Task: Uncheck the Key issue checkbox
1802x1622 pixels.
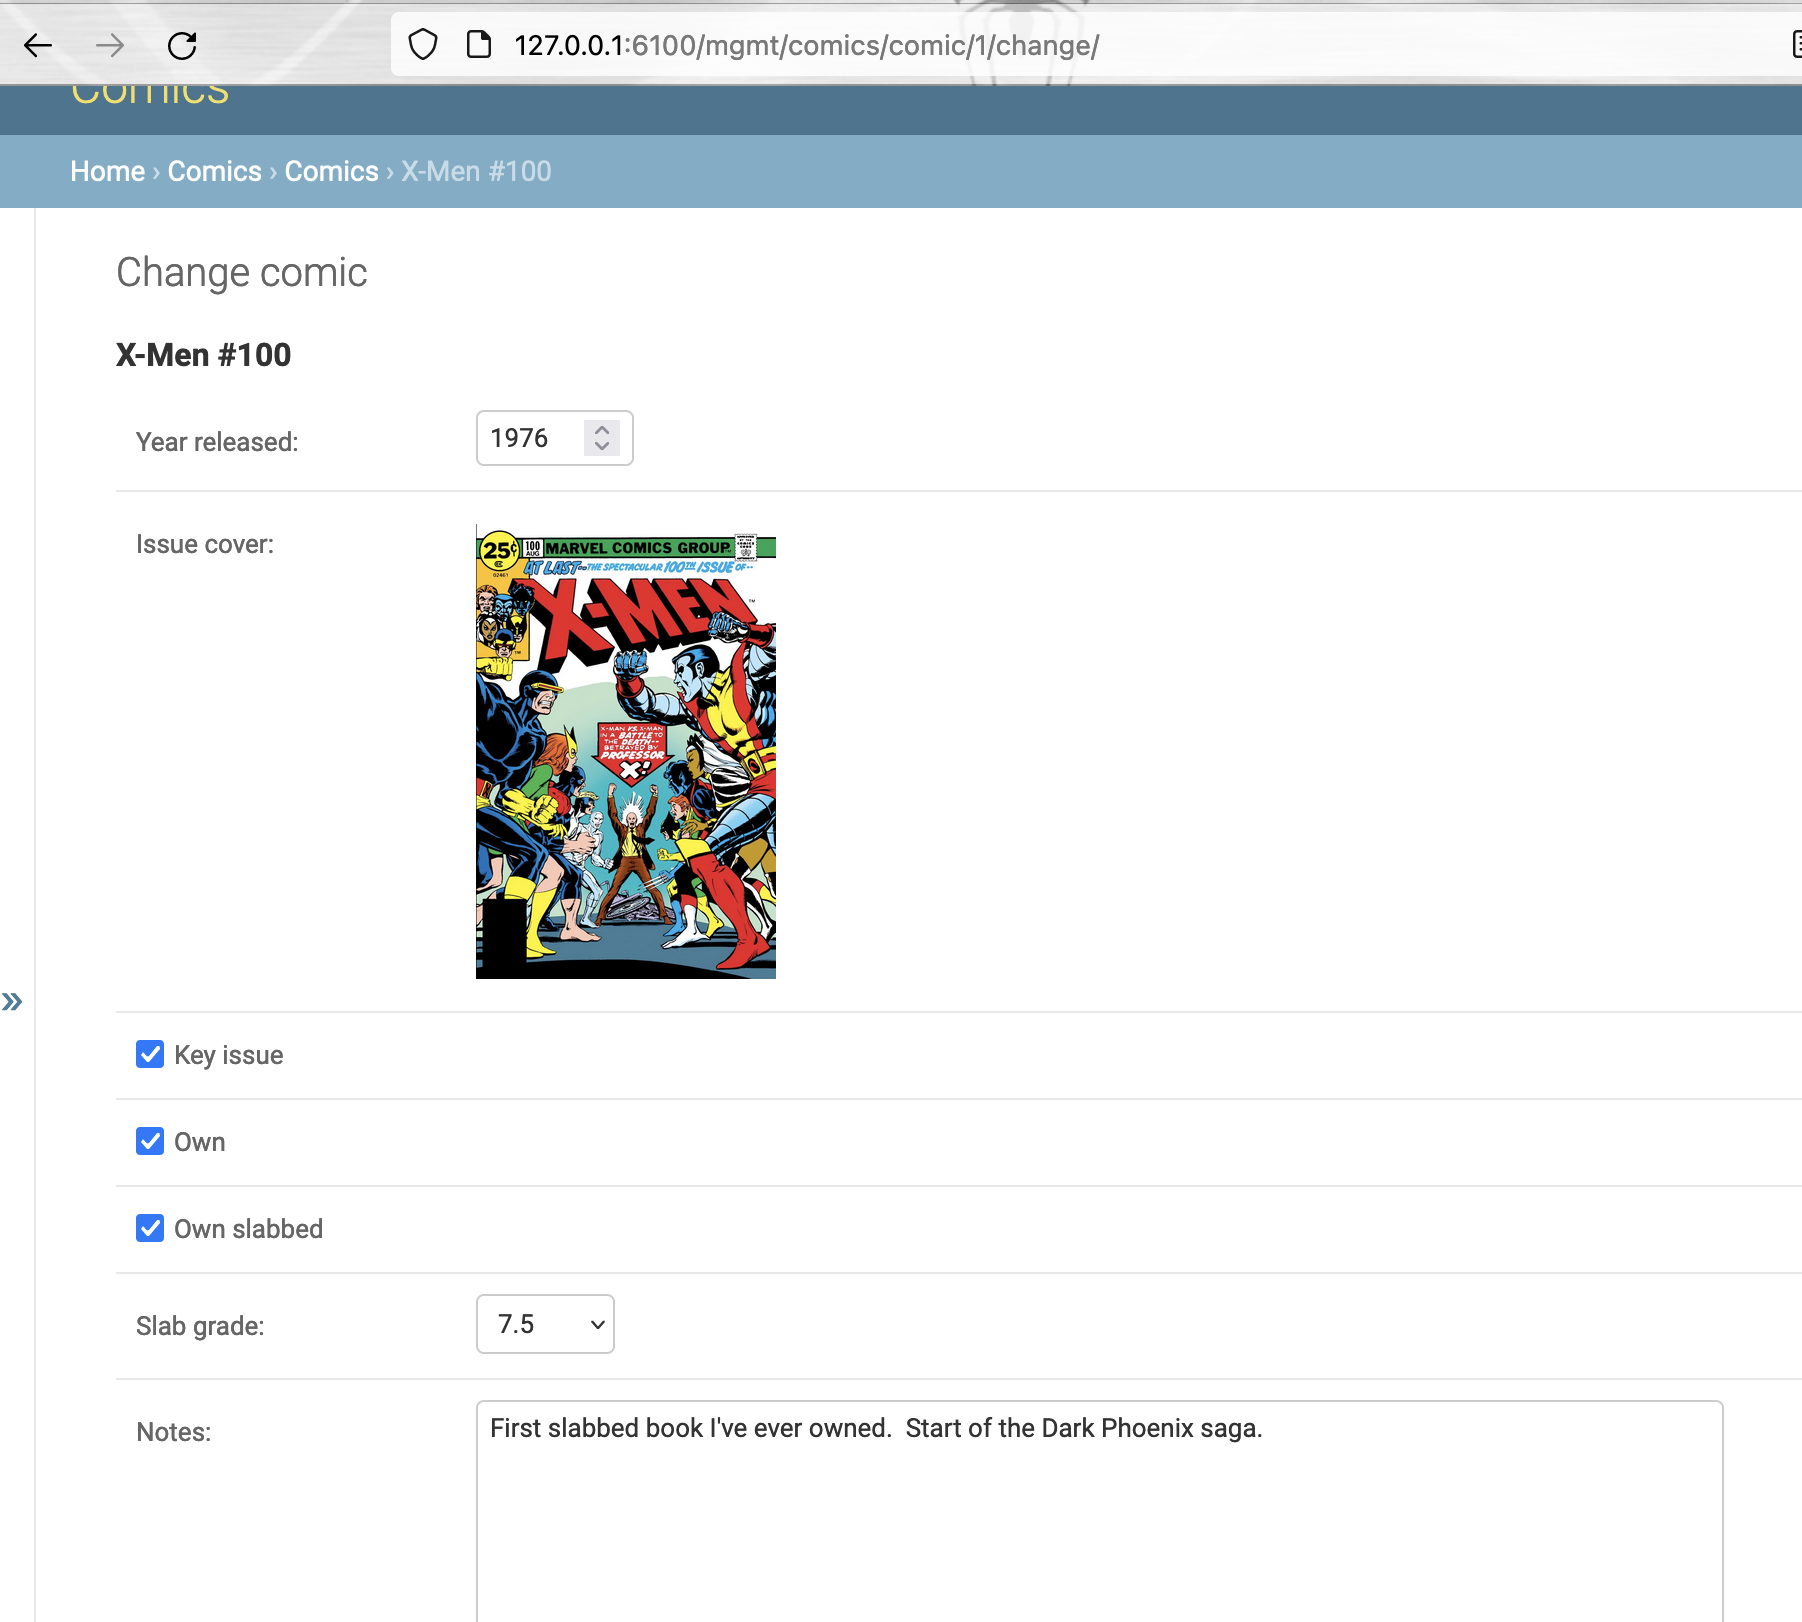Action: 150,1054
